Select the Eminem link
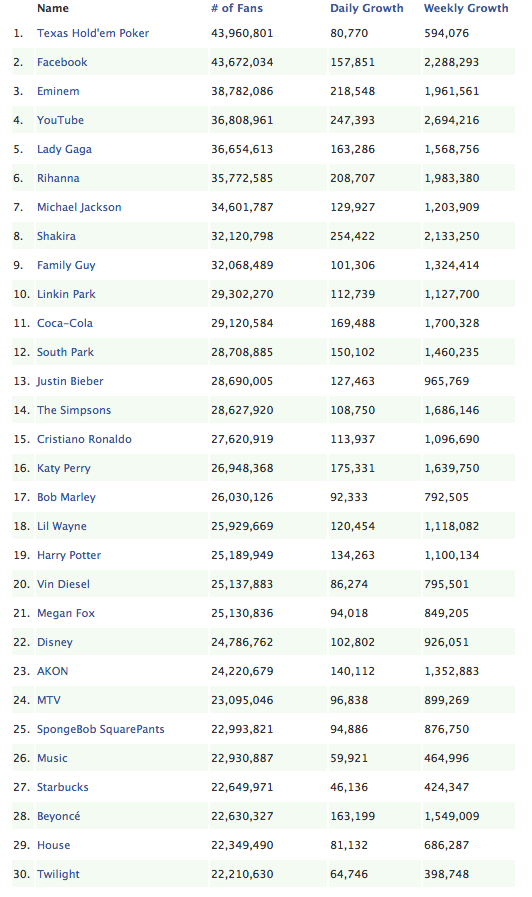The height and width of the screenshot is (897, 532). [x=58, y=91]
